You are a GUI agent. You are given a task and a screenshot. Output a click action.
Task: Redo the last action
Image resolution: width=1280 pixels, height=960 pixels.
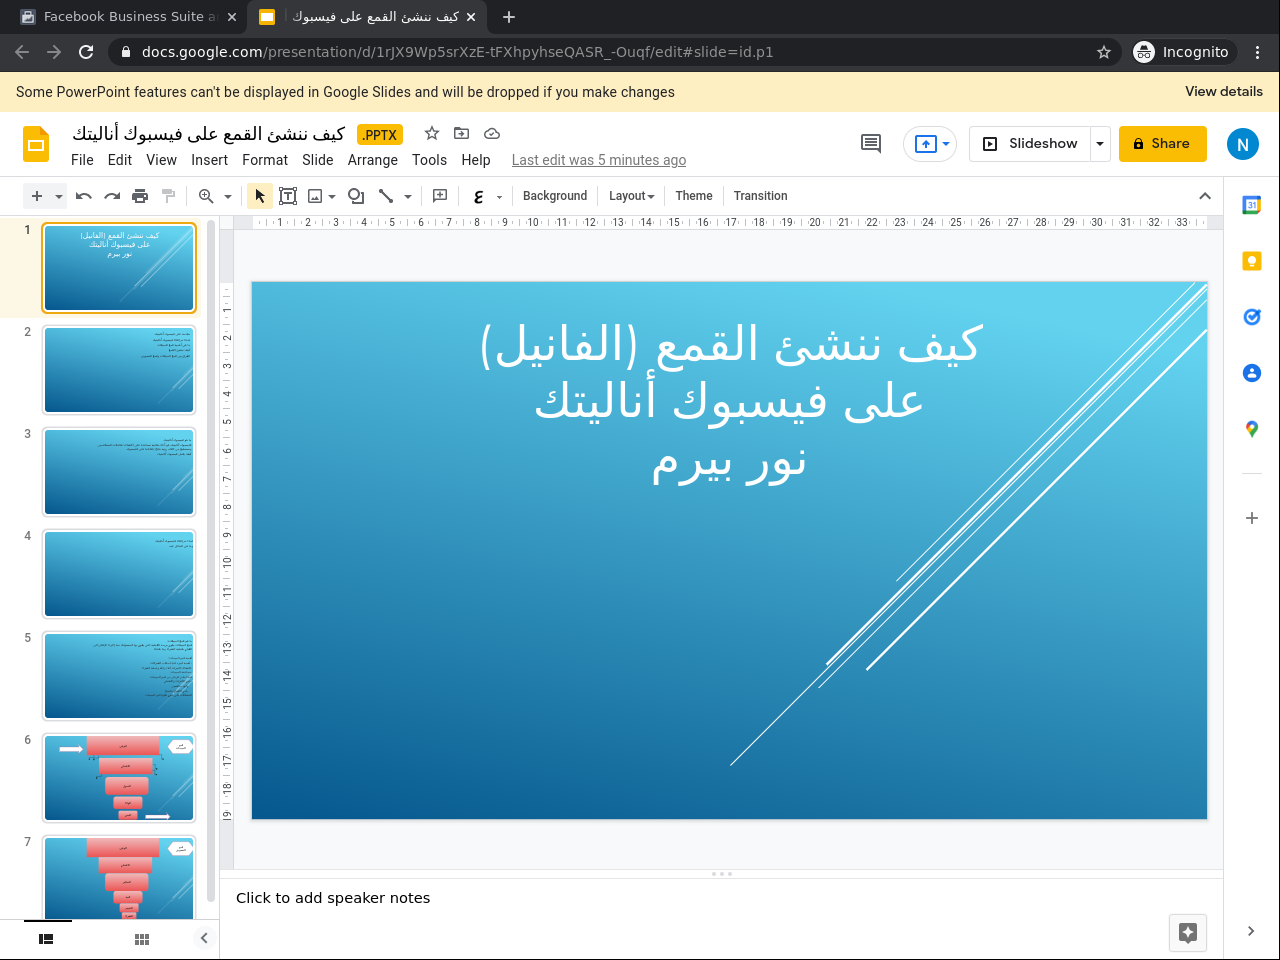[112, 196]
